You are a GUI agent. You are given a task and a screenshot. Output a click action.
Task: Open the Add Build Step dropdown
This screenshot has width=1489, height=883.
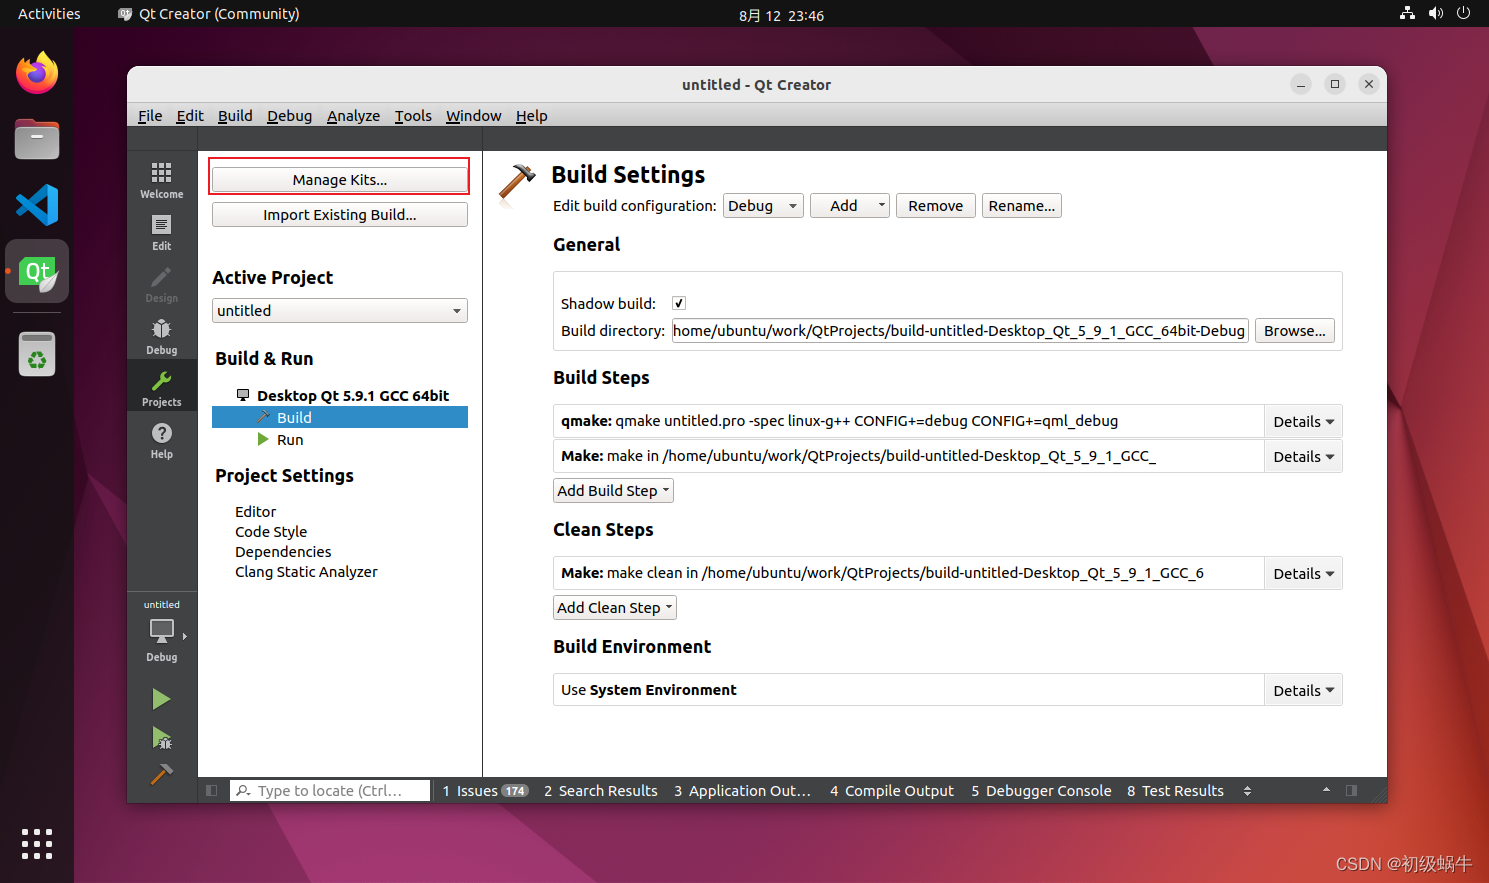click(x=614, y=490)
